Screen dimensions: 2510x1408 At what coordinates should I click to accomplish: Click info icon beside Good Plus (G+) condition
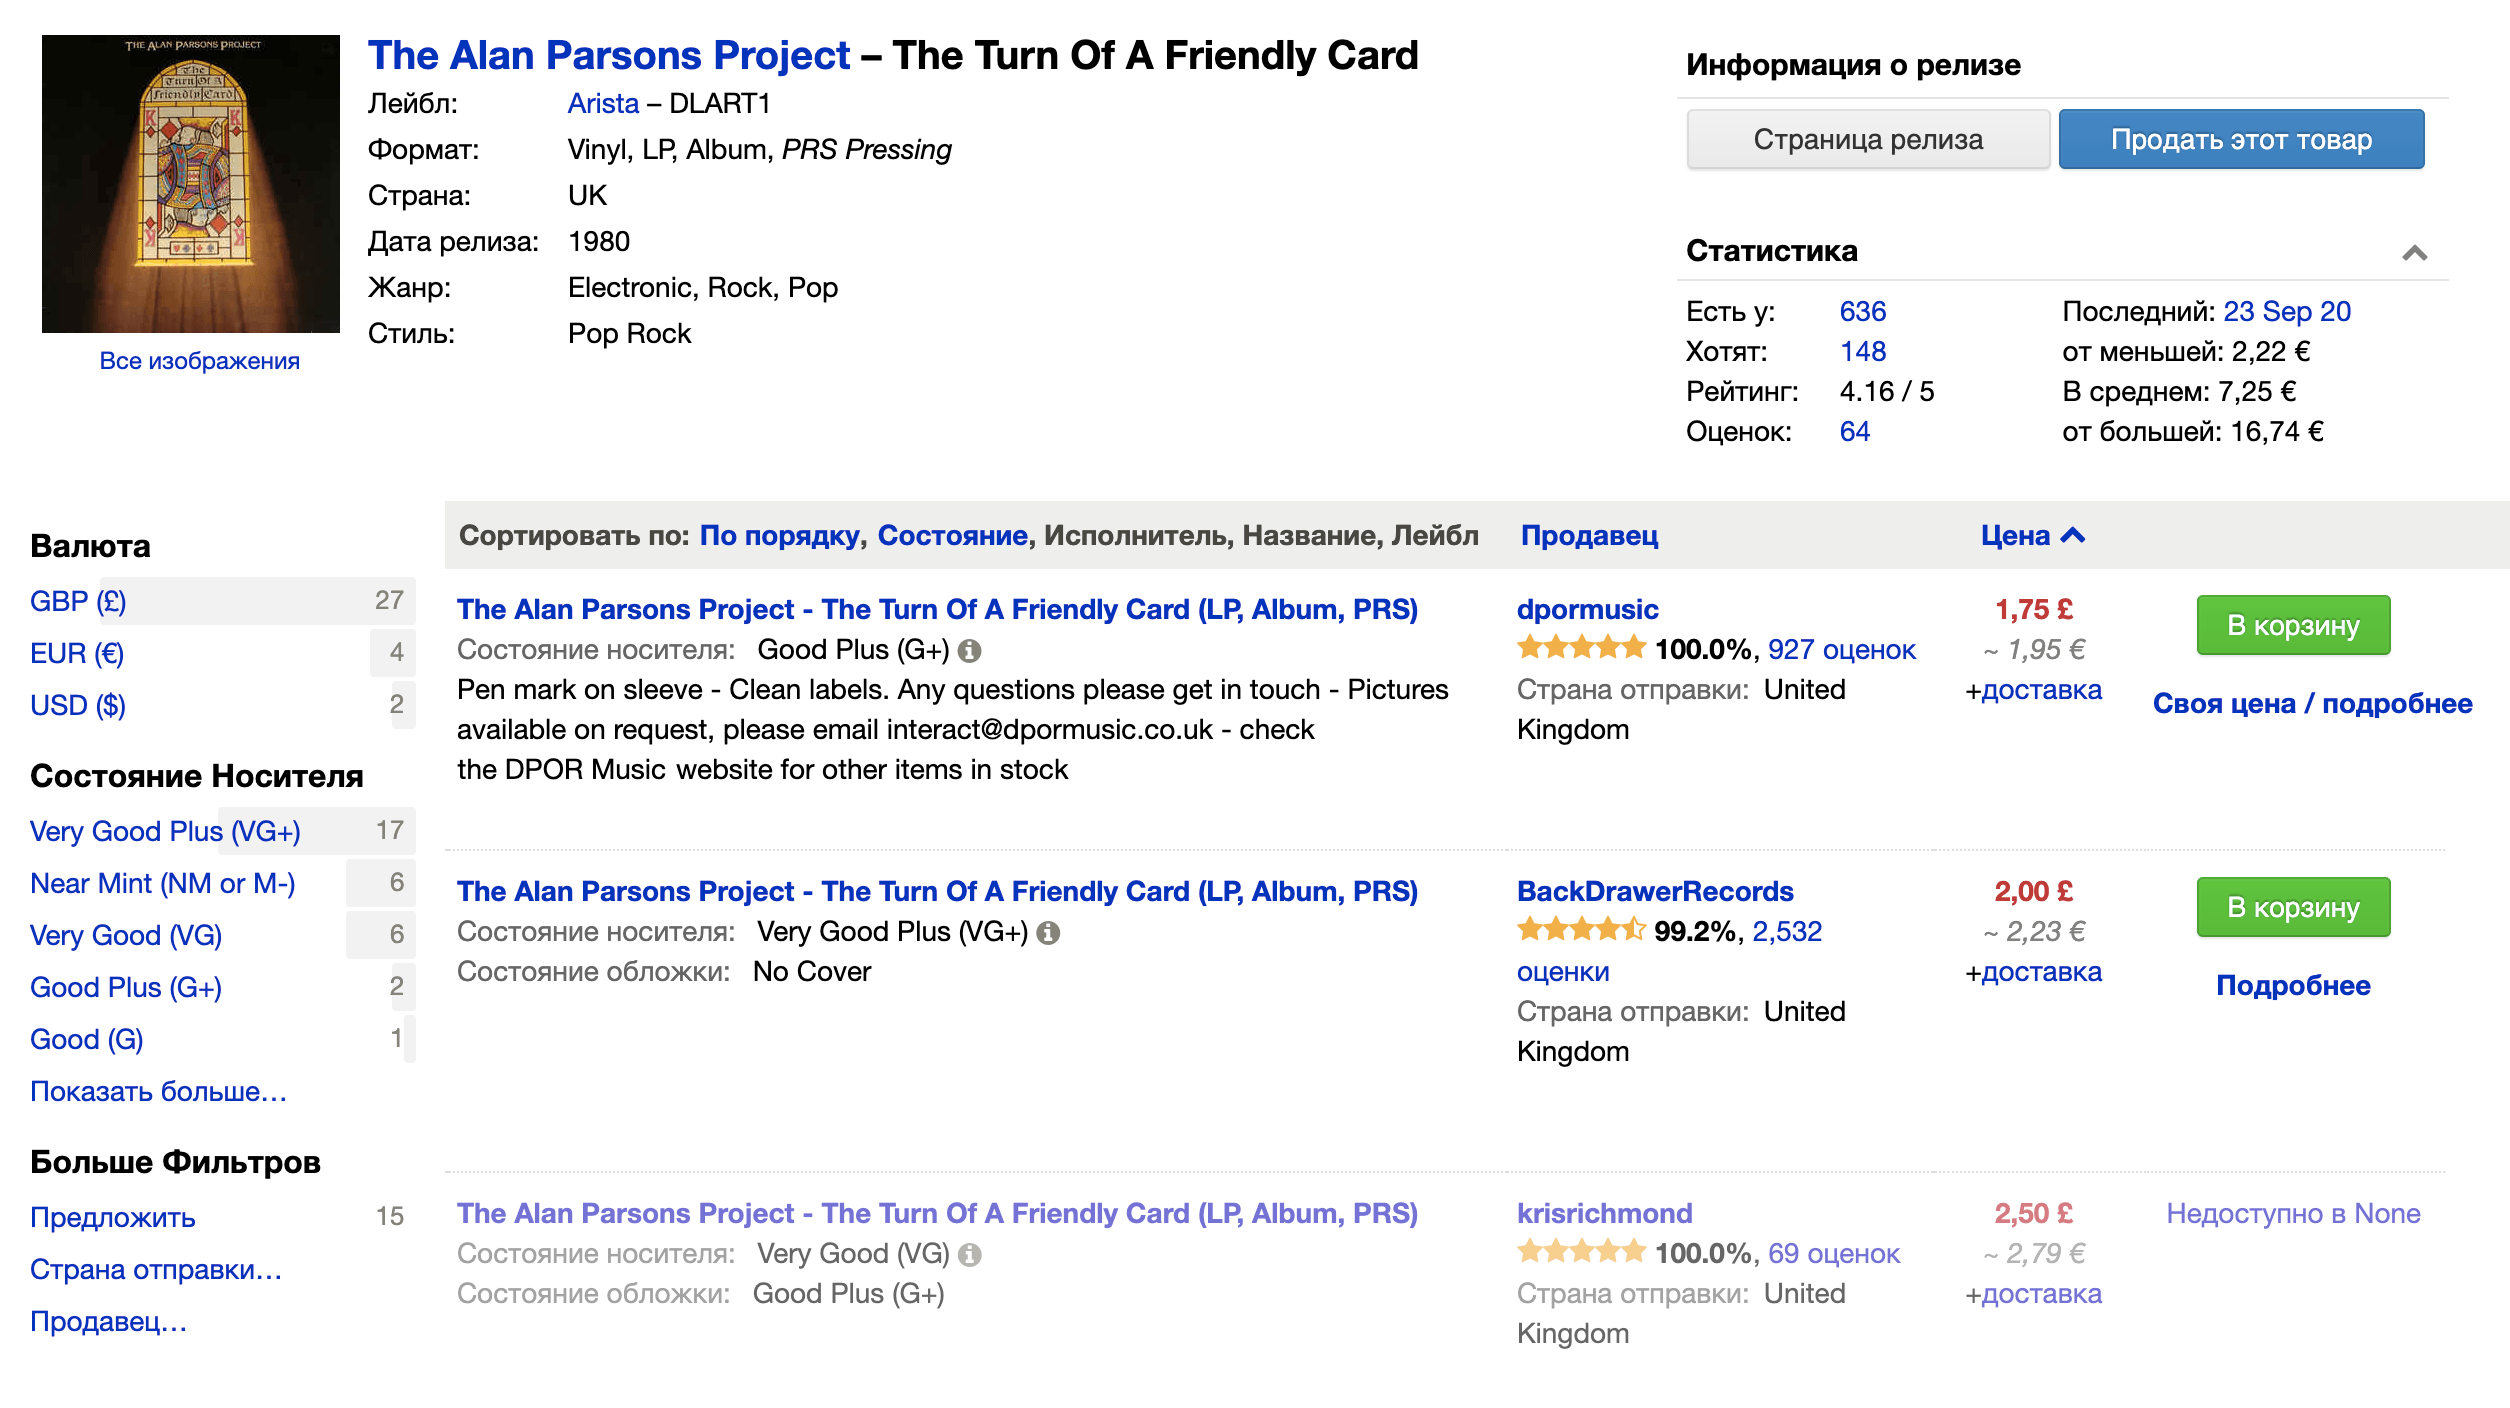(x=969, y=651)
